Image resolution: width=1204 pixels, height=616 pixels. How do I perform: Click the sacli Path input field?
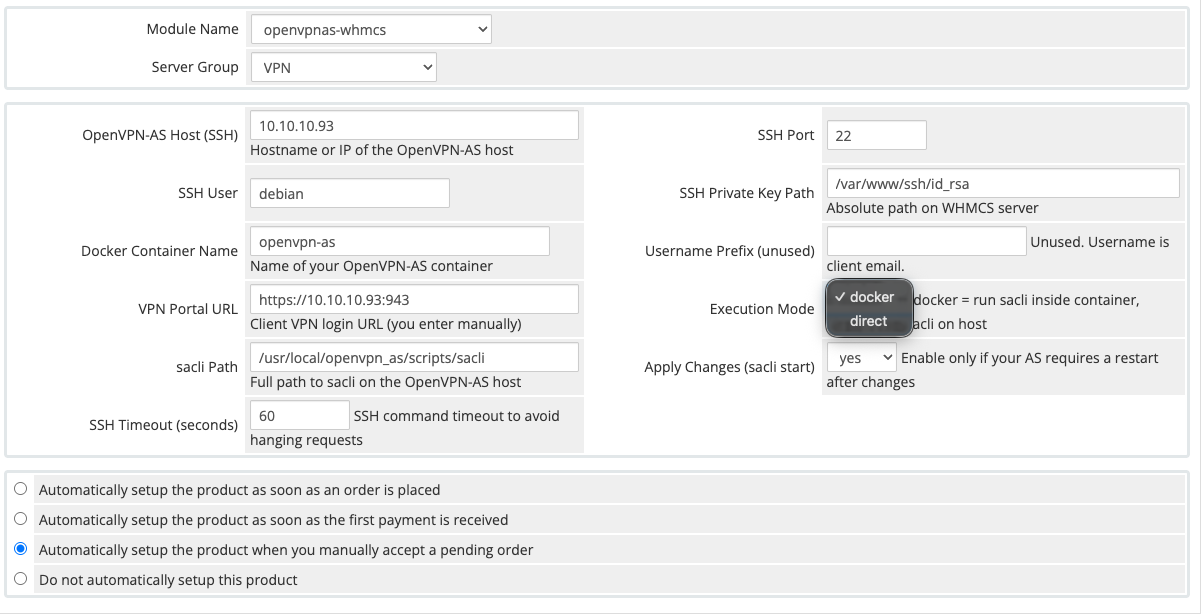[413, 358]
